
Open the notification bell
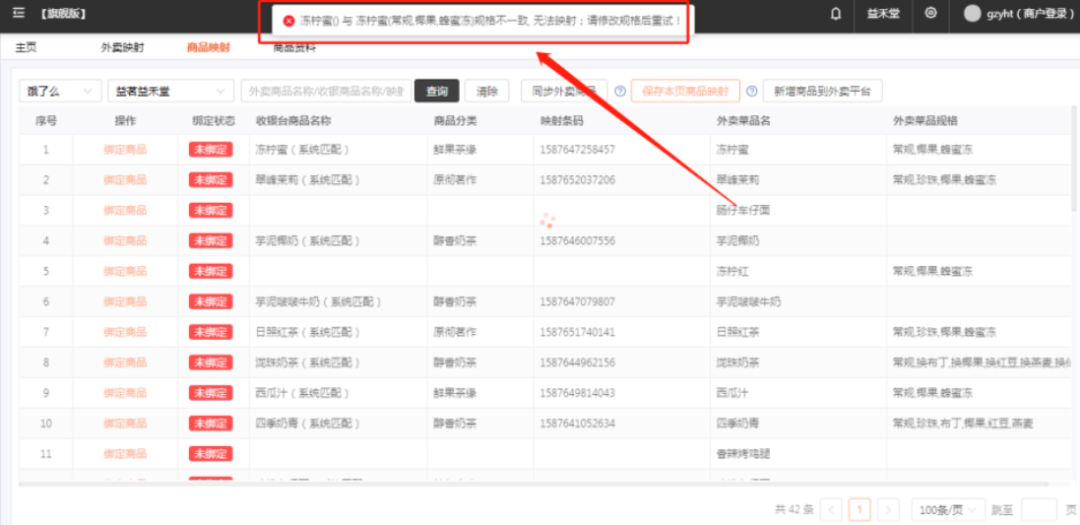[836, 14]
